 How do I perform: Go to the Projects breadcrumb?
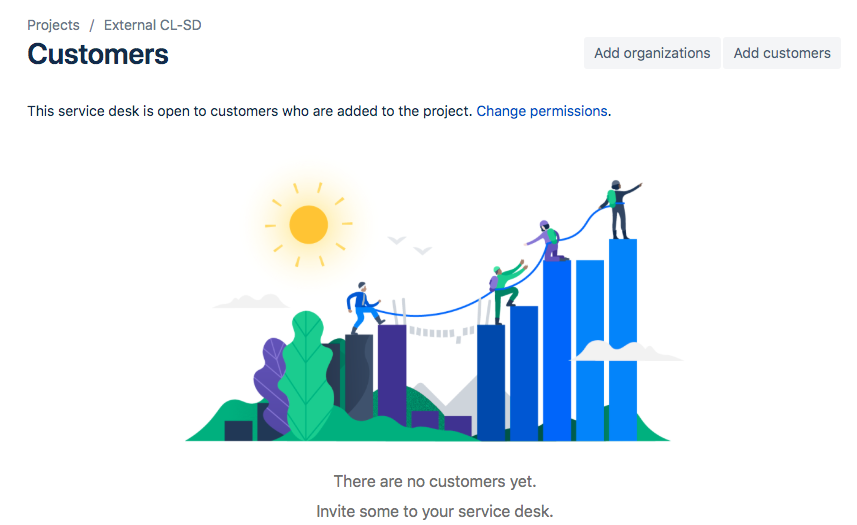point(54,25)
